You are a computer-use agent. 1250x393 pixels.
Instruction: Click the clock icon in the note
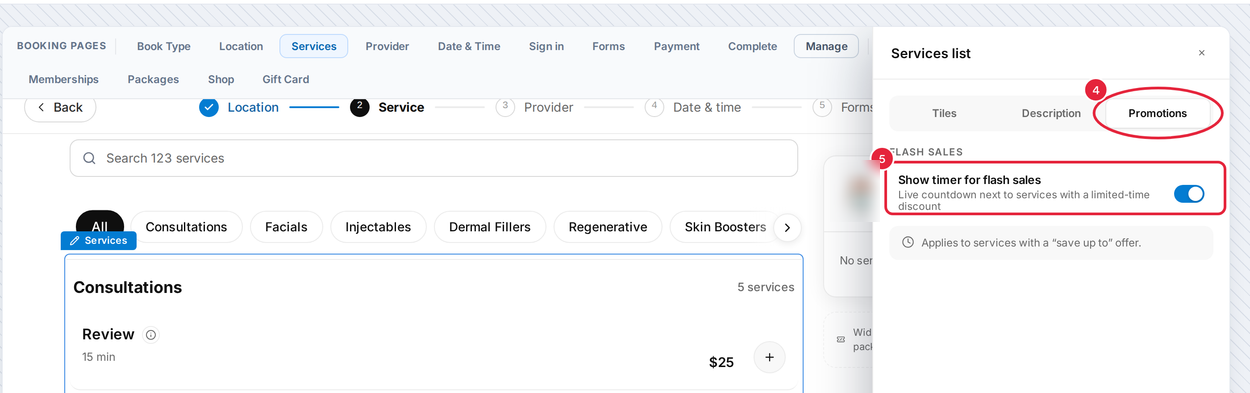[908, 243]
